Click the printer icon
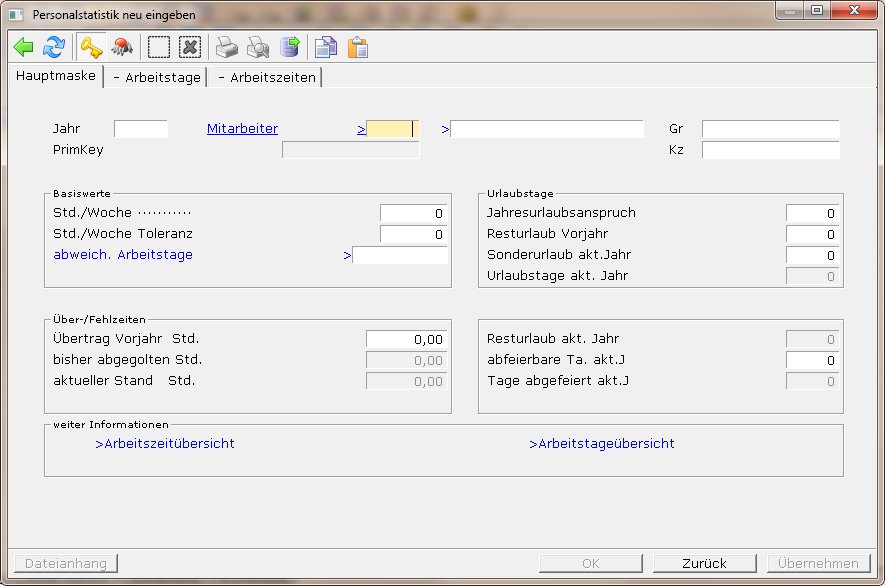This screenshot has height=586, width=885. tap(228, 47)
